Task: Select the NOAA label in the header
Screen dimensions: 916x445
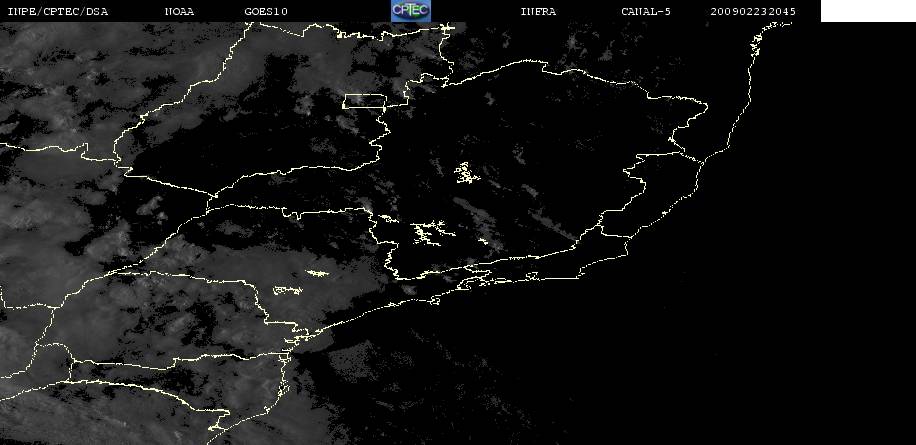Action: [179, 11]
